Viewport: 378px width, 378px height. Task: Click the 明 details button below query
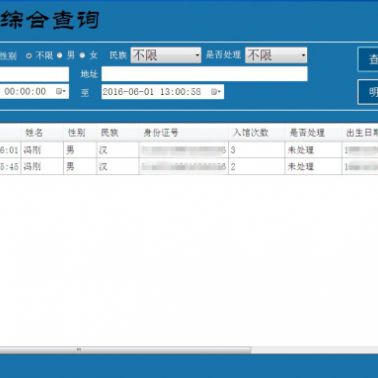pos(368,92)
